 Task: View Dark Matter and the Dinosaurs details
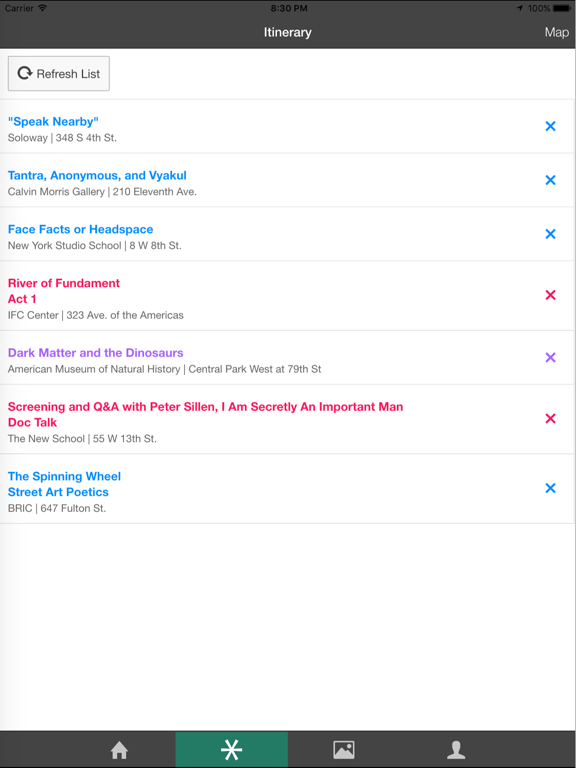96,353
